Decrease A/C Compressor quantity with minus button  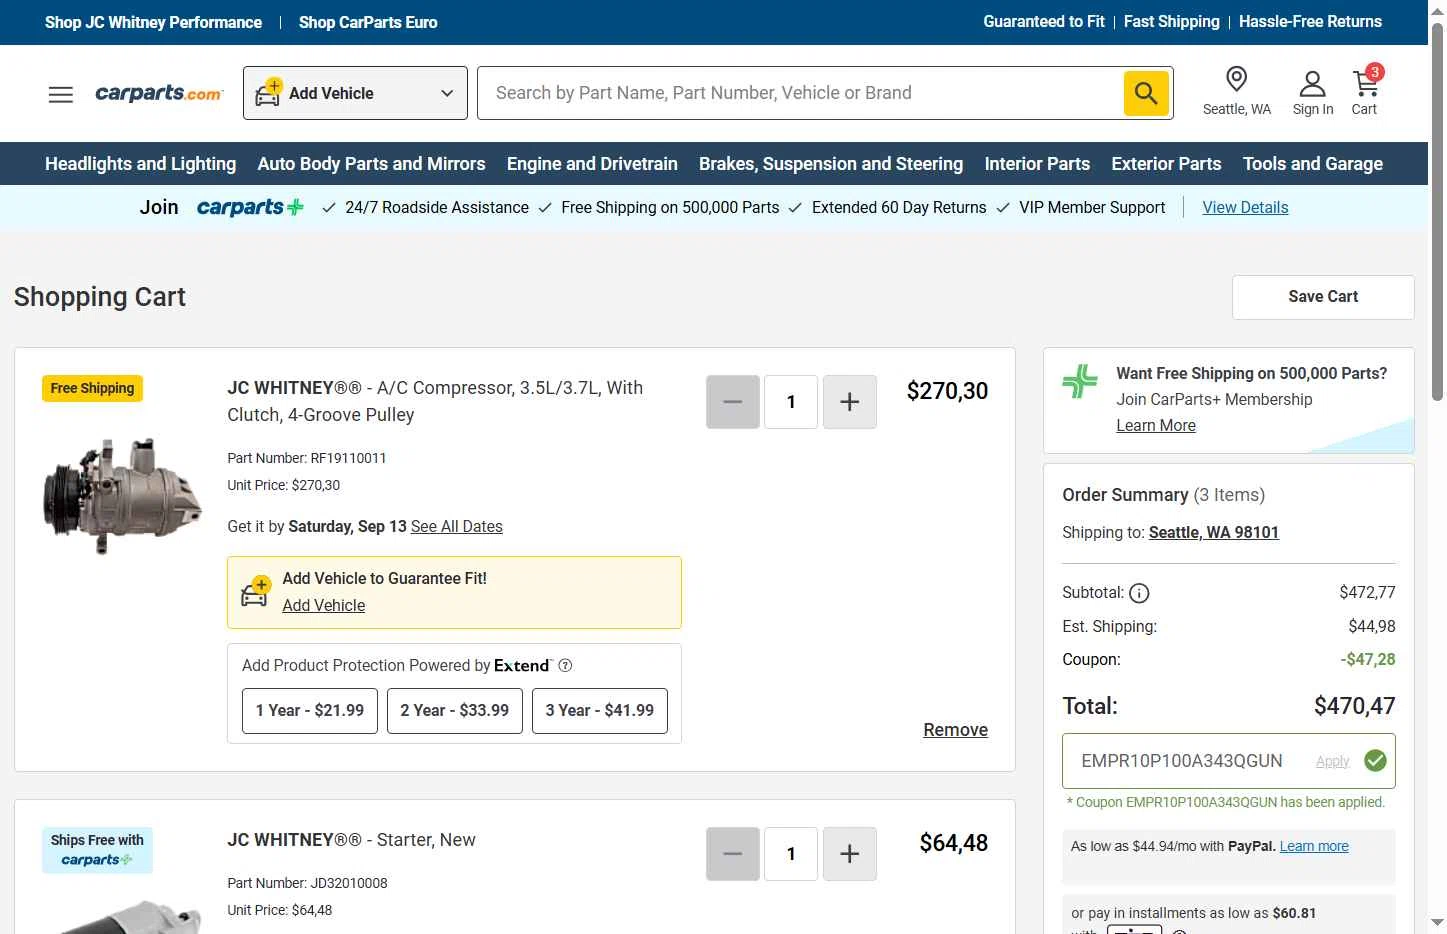coord(733,402)
